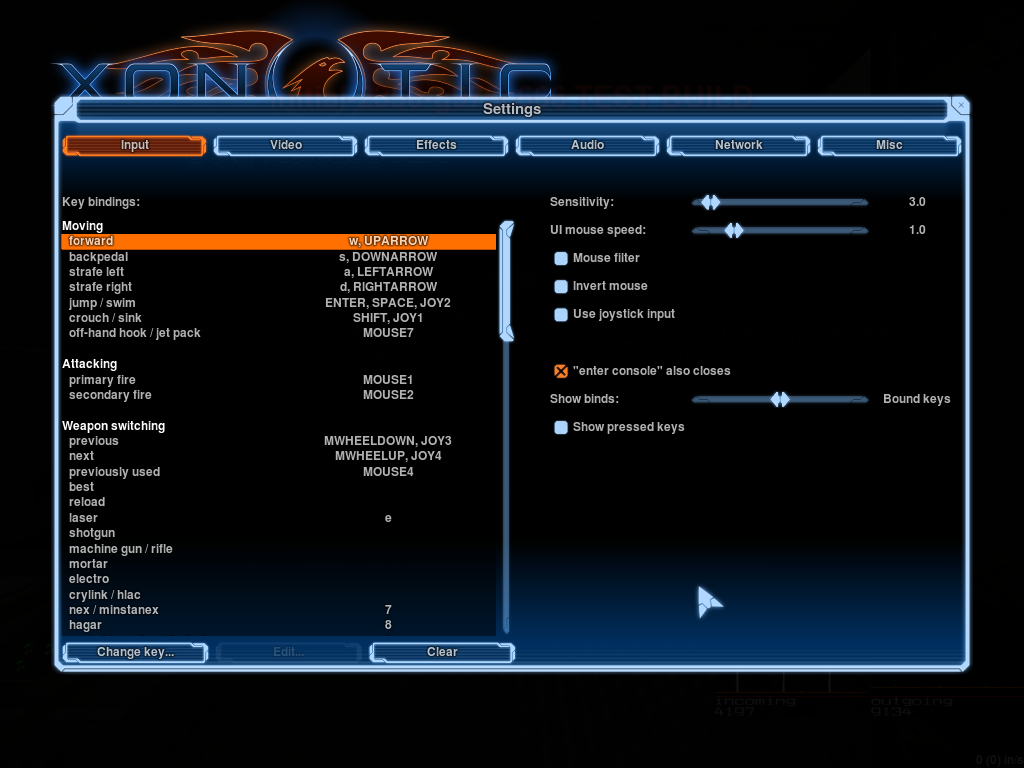
Task: Select the forward key binding row
Action: [x=279, y=241]
